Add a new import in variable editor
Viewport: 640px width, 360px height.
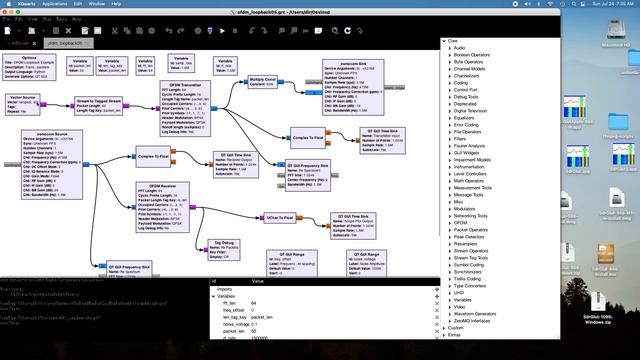pyautogui.click(x=437, y=289)
